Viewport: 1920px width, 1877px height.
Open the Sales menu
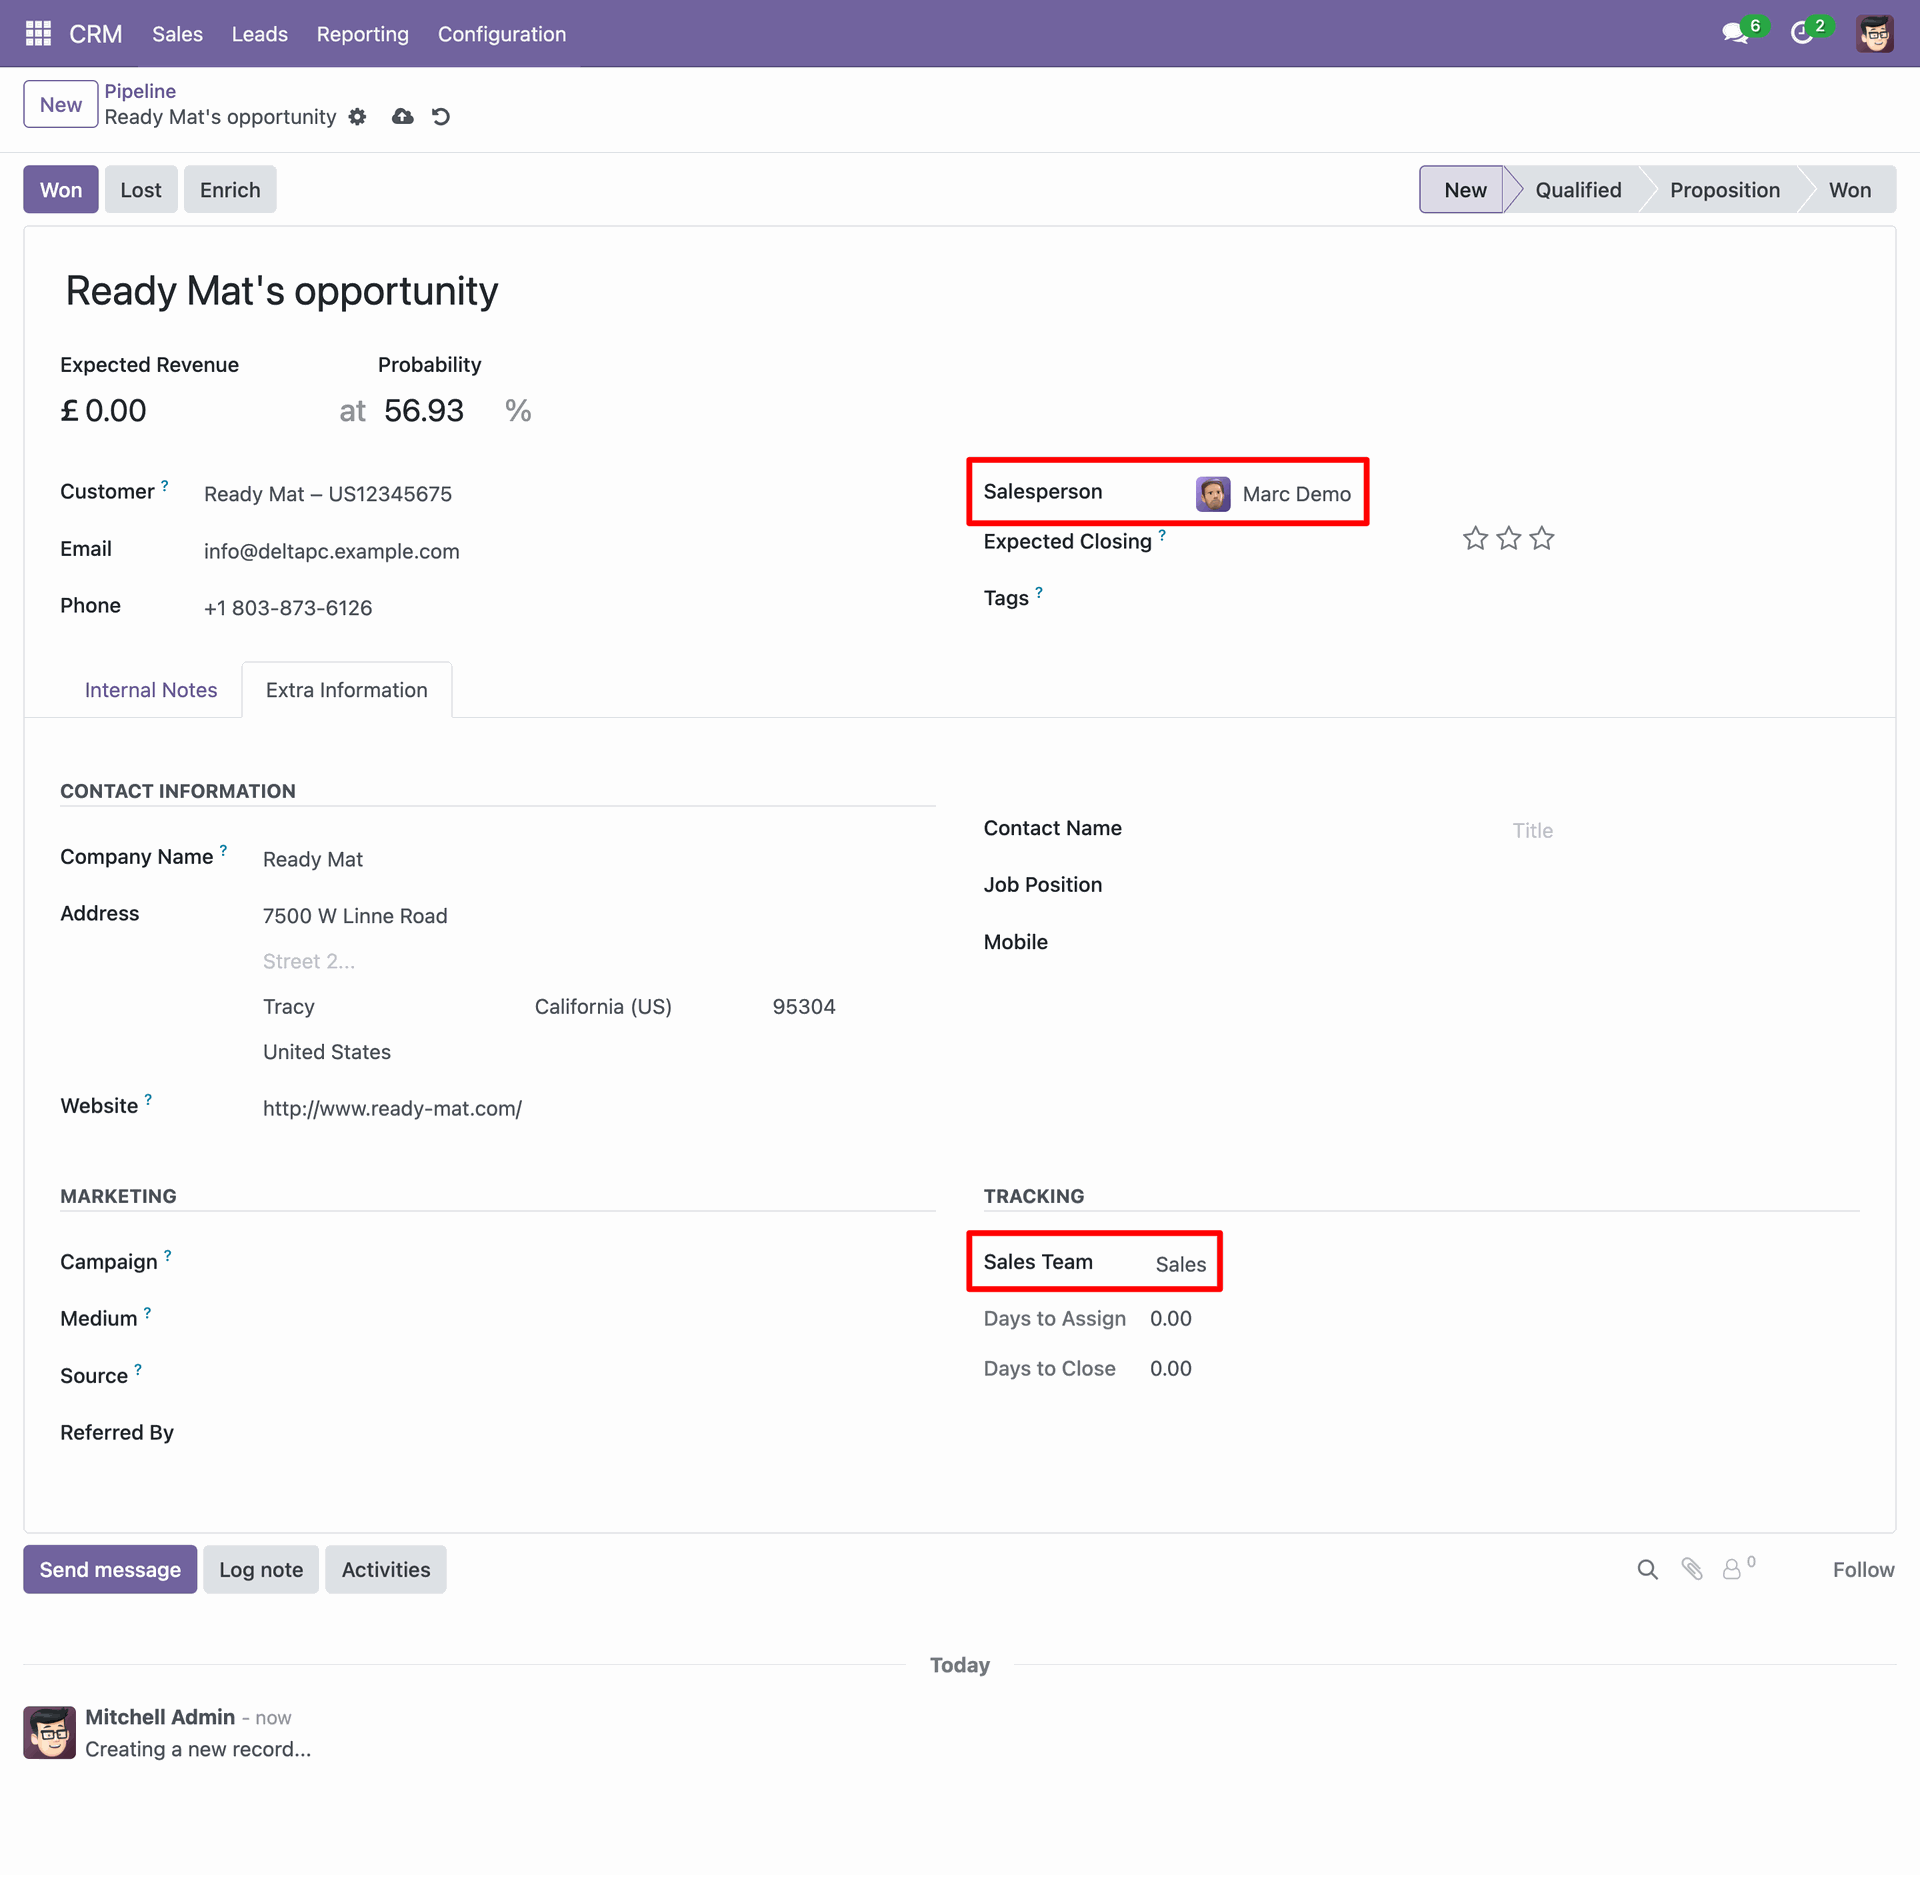click(177, 34)
